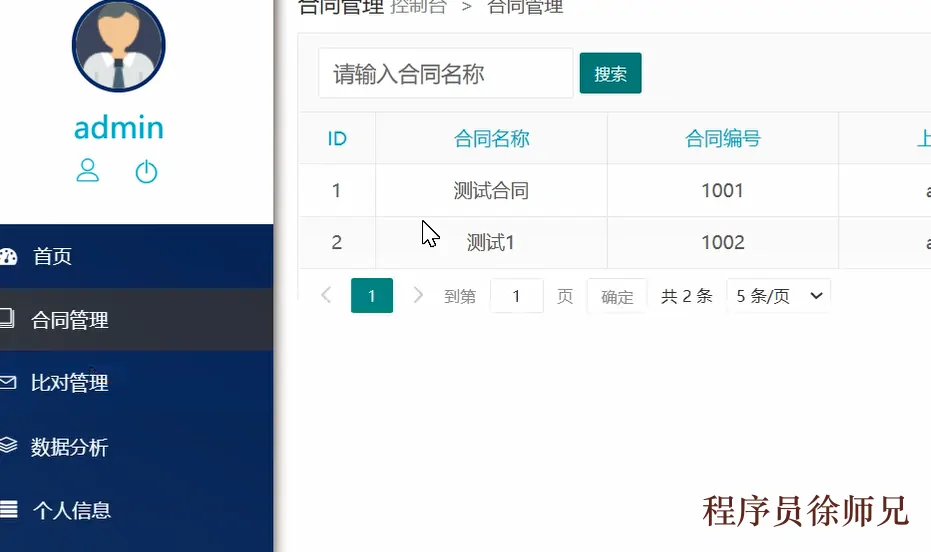The width and height of the screenshot is (931, 552).
Task: Click the 合同名称 column header
Action: (491, 138)
